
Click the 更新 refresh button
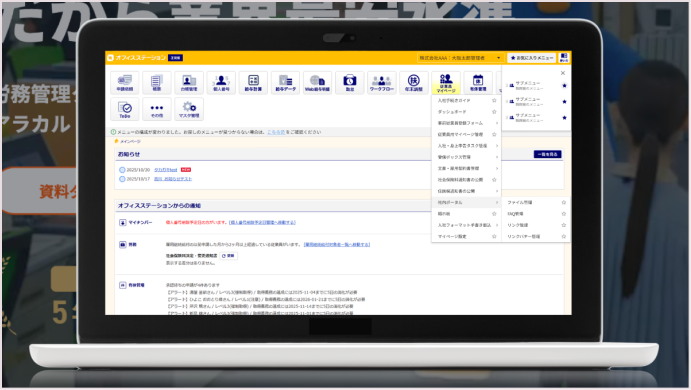pos(229,256)
